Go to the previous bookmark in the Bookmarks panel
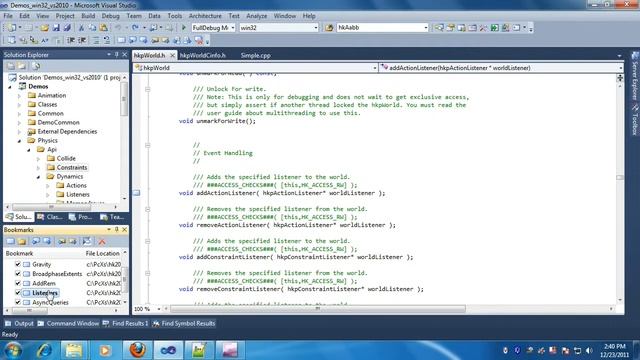Screen dimensions: 640x360 36,241
